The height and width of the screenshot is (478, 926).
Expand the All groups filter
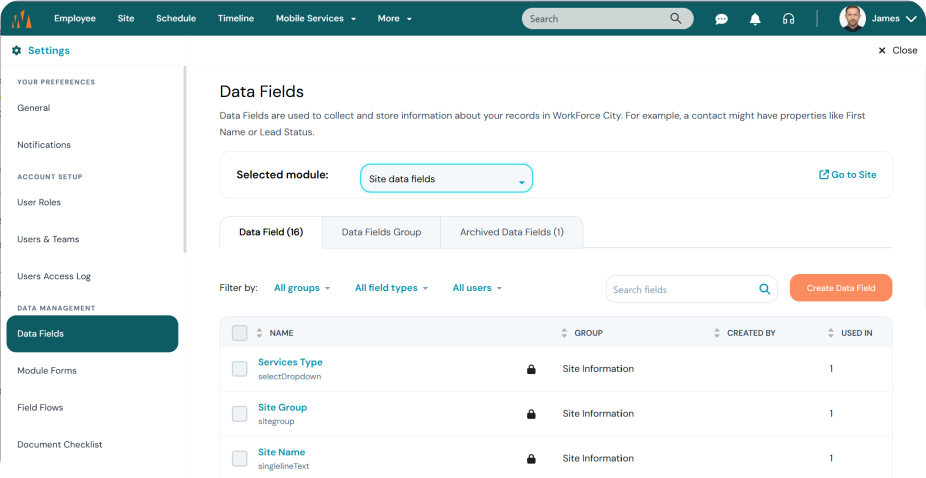tap(302, 288)
